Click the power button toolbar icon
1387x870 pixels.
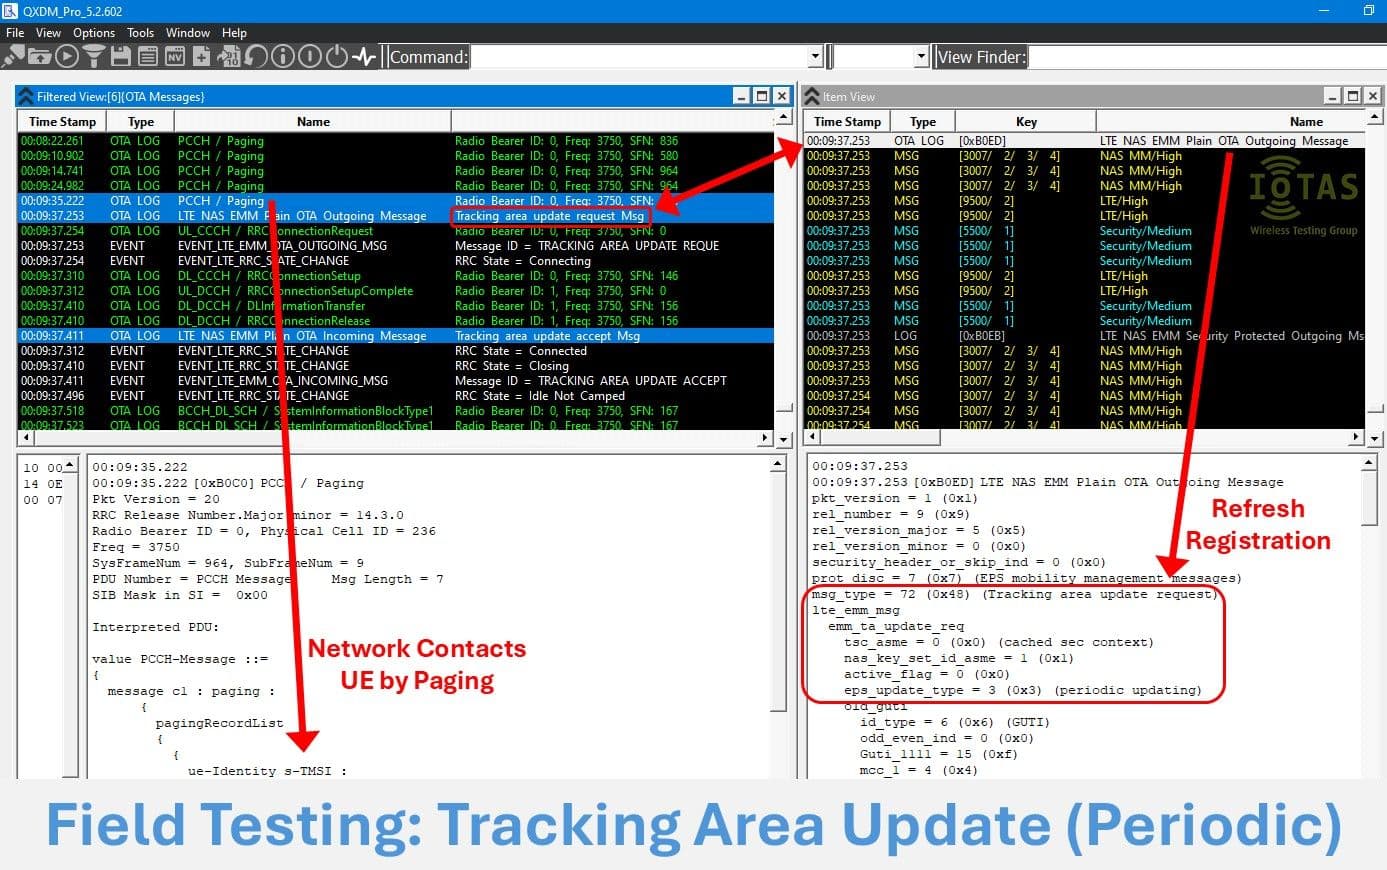pos(337,57)
